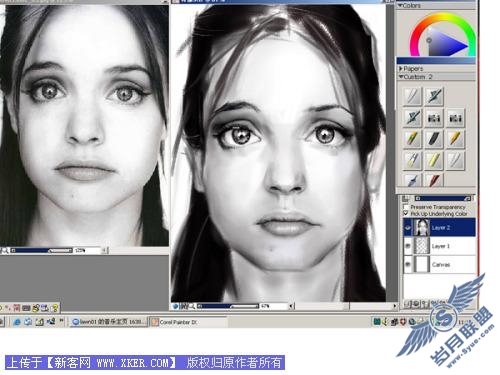Switch to the lawn01 browser taskbar button
Viewport: 500px width, 375px height.
[109, 322]
